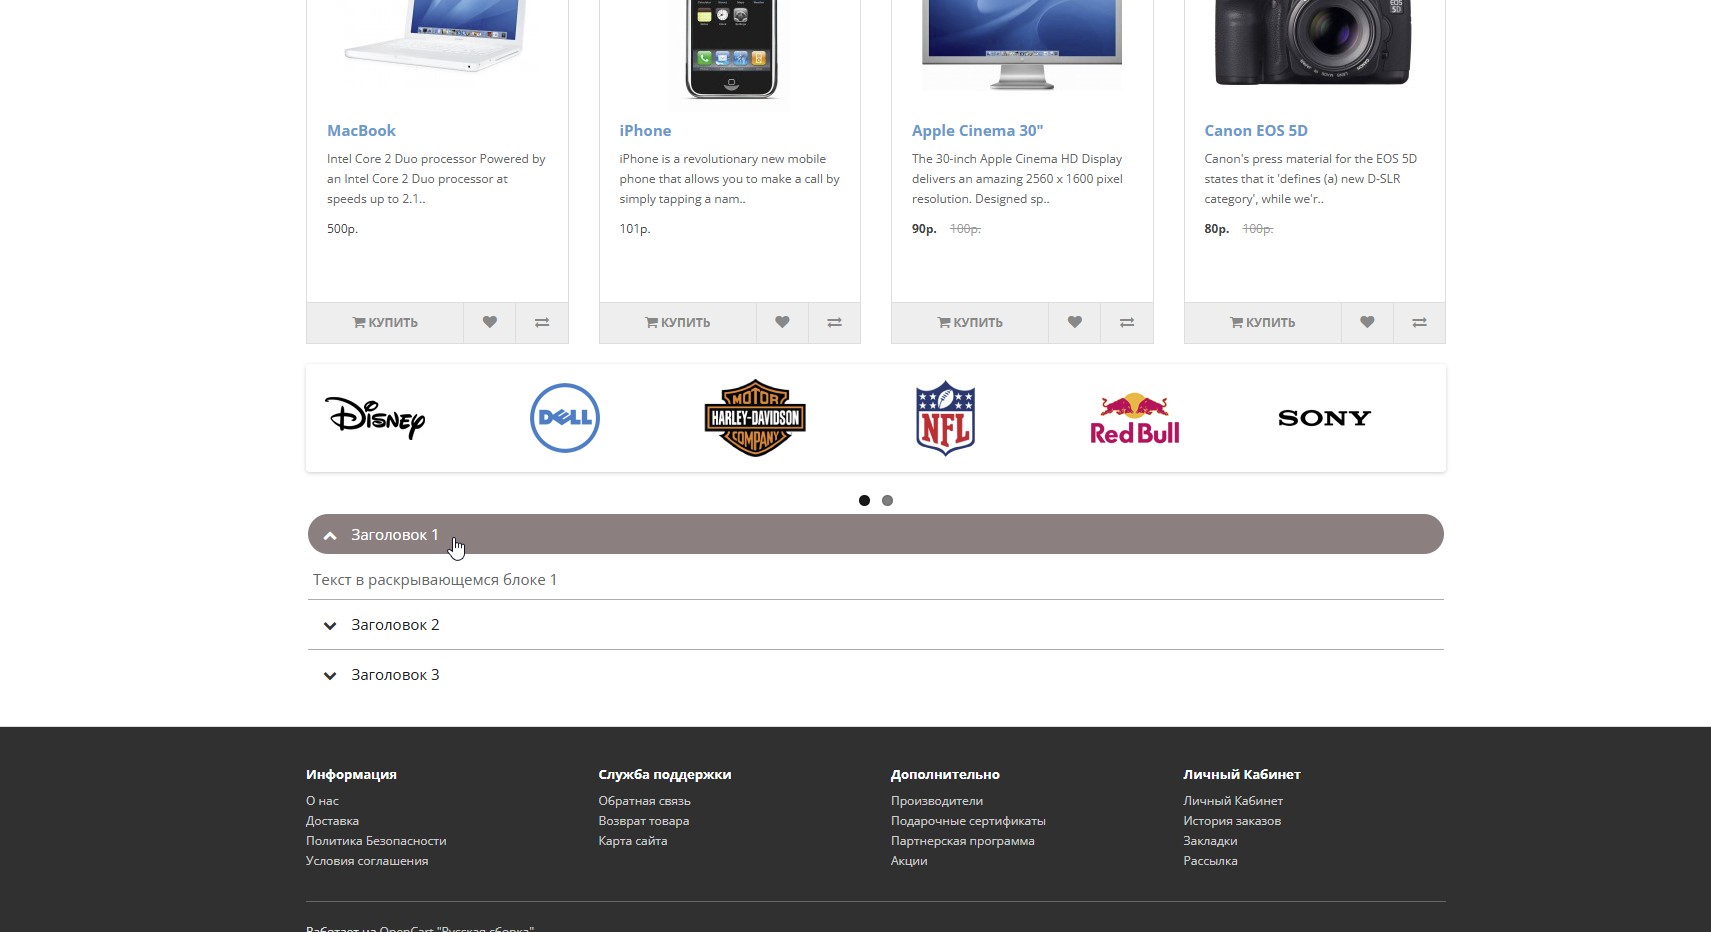This screenshot has width=1711, height=932.
Task: Click the Disney brand logo
Action: (376, 418)
